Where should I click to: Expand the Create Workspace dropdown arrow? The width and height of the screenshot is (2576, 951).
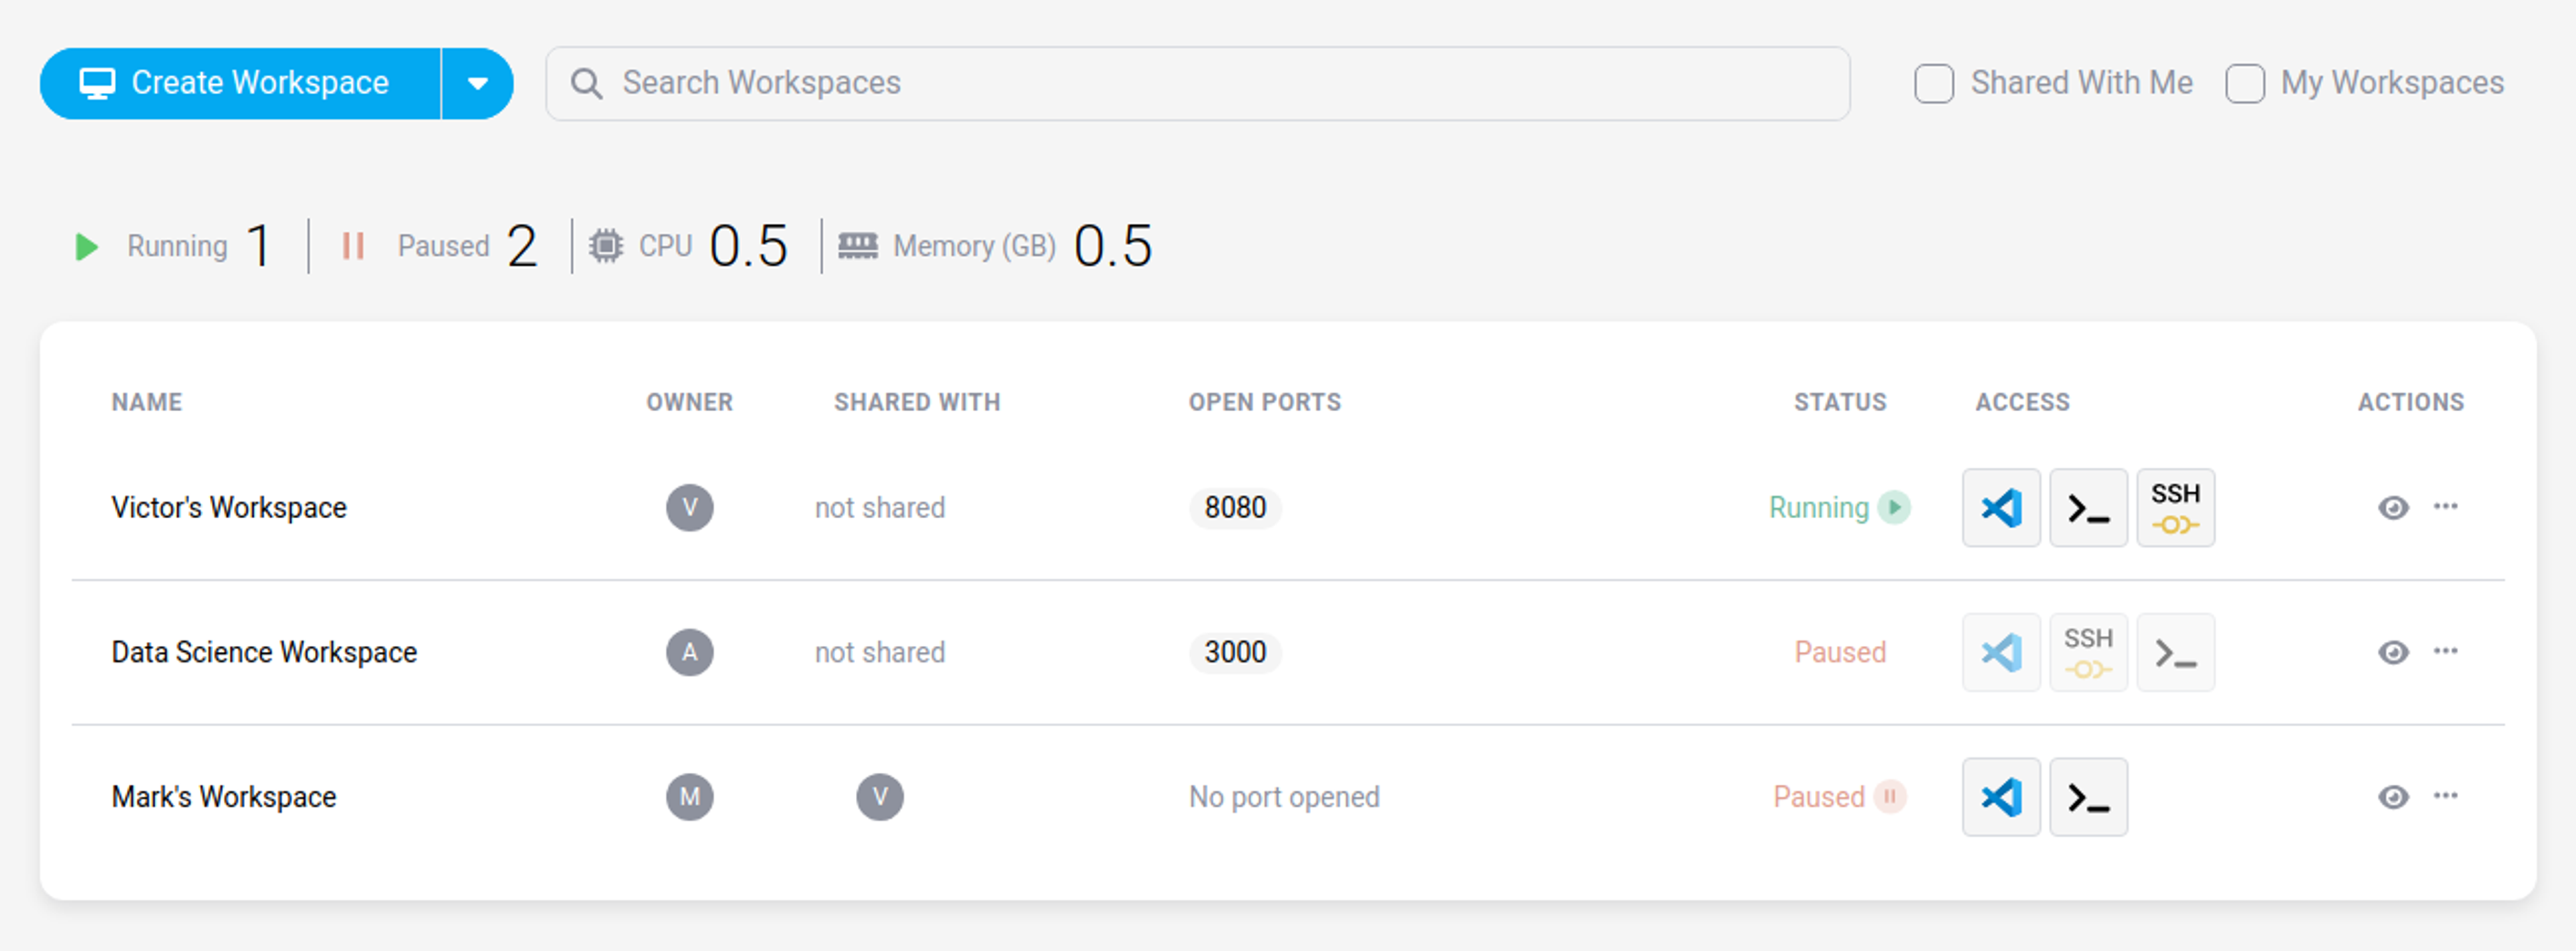[x=478, y=83]
